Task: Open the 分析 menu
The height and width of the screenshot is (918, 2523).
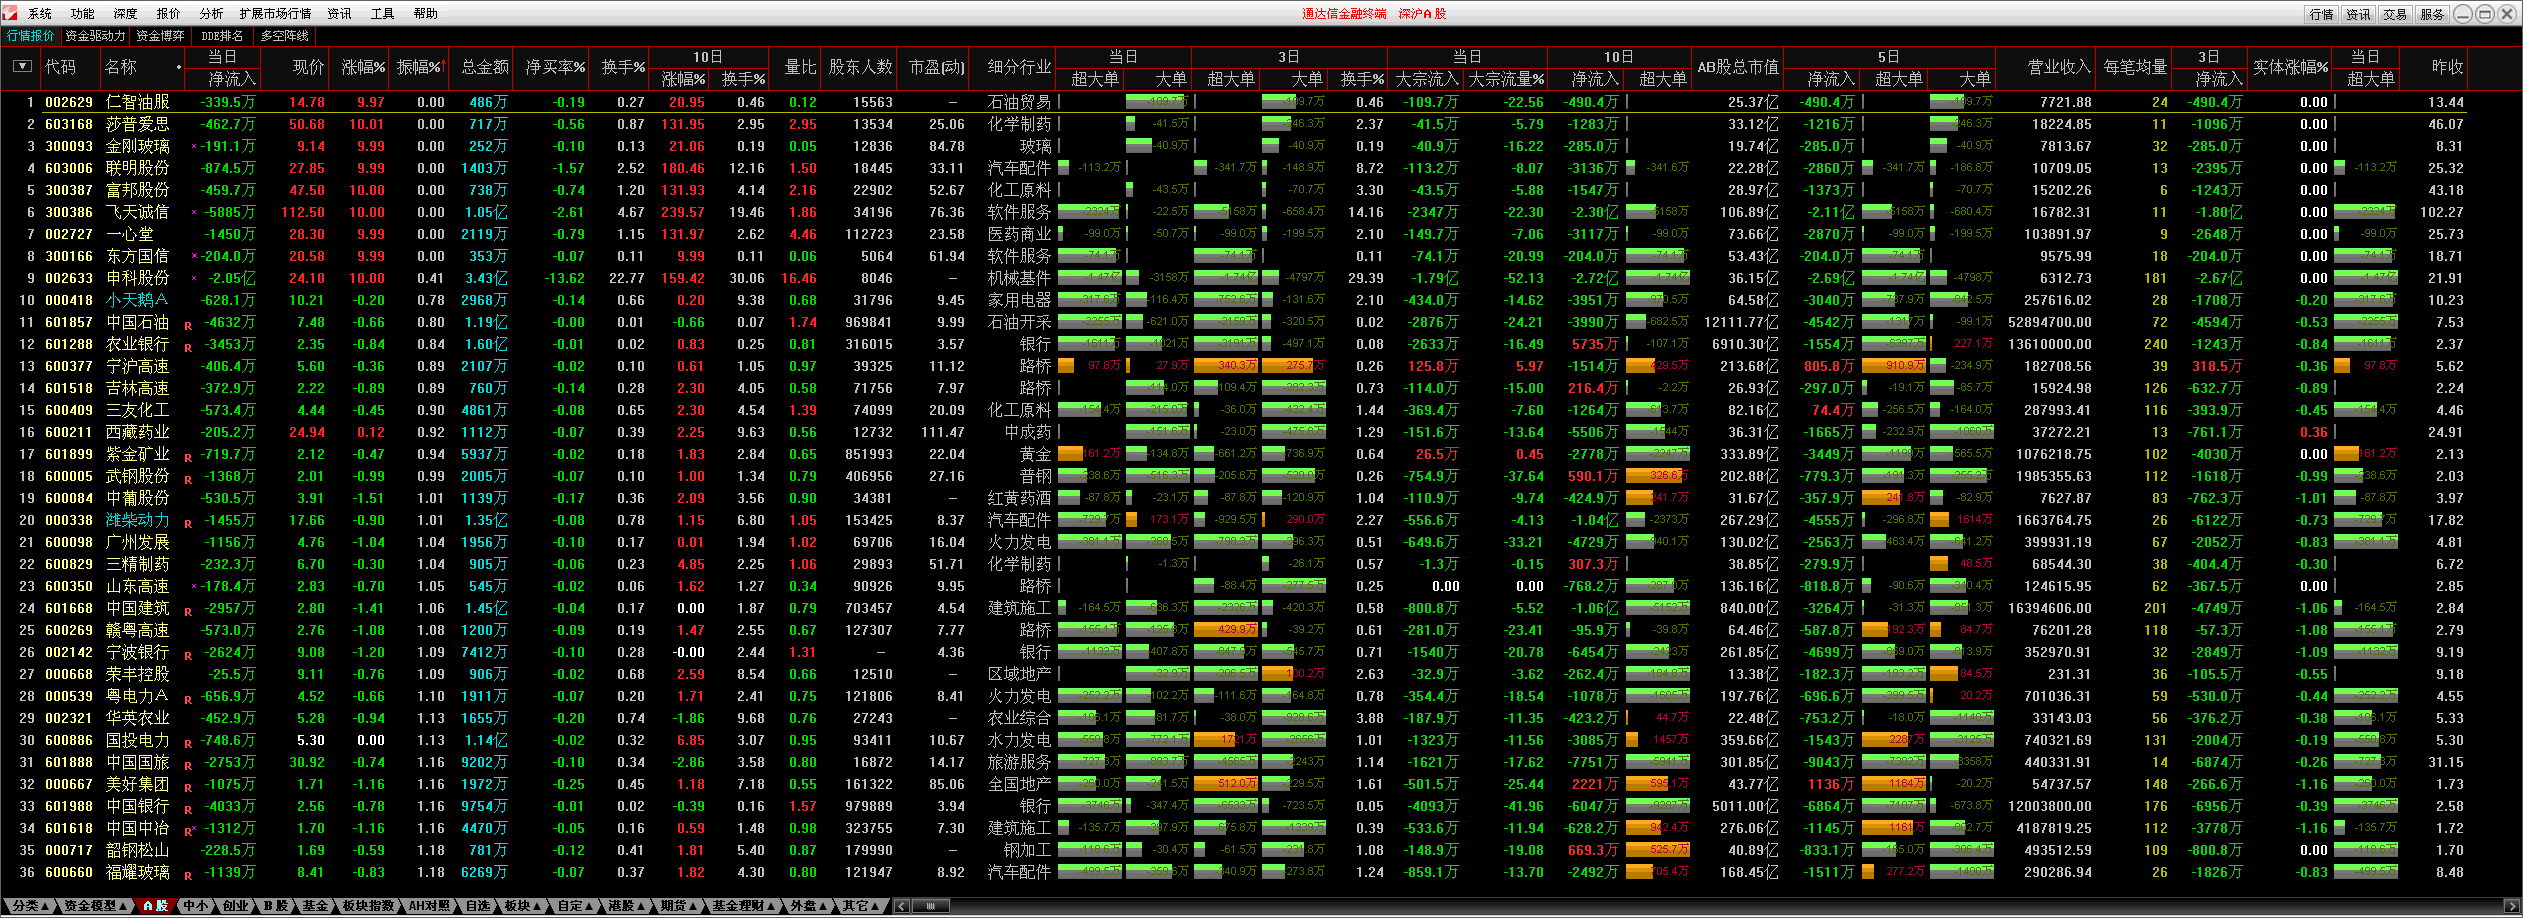Action: click(212, 14)
